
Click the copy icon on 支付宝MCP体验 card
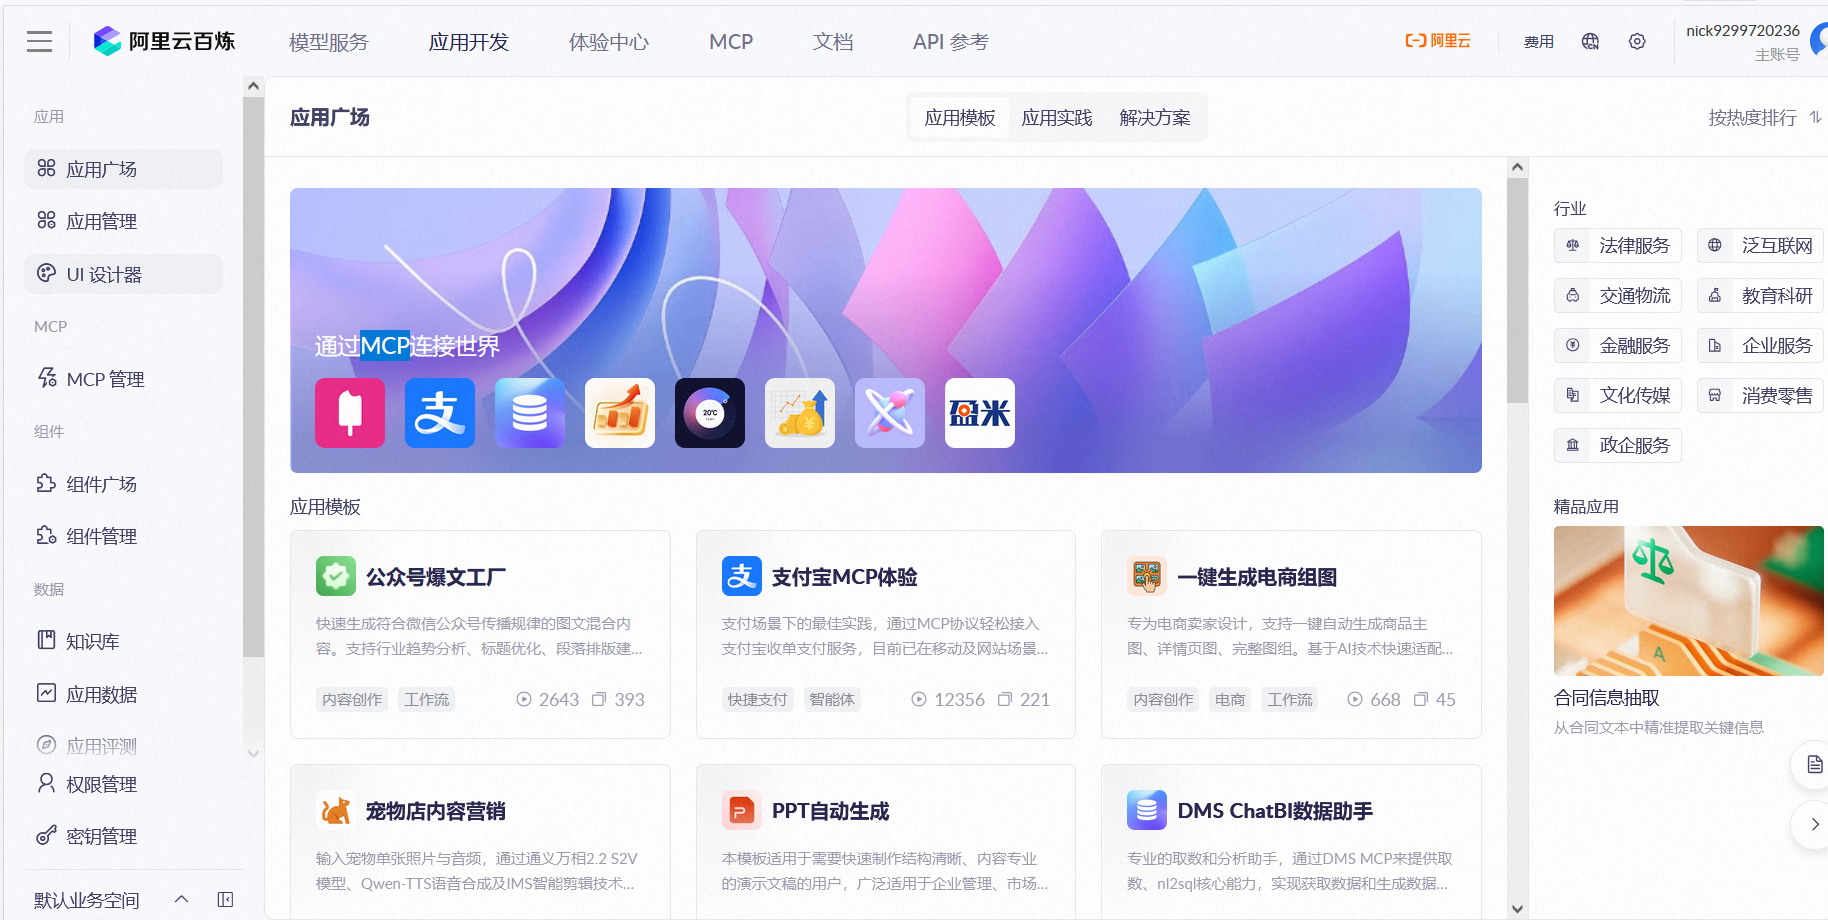(1005, 699)
